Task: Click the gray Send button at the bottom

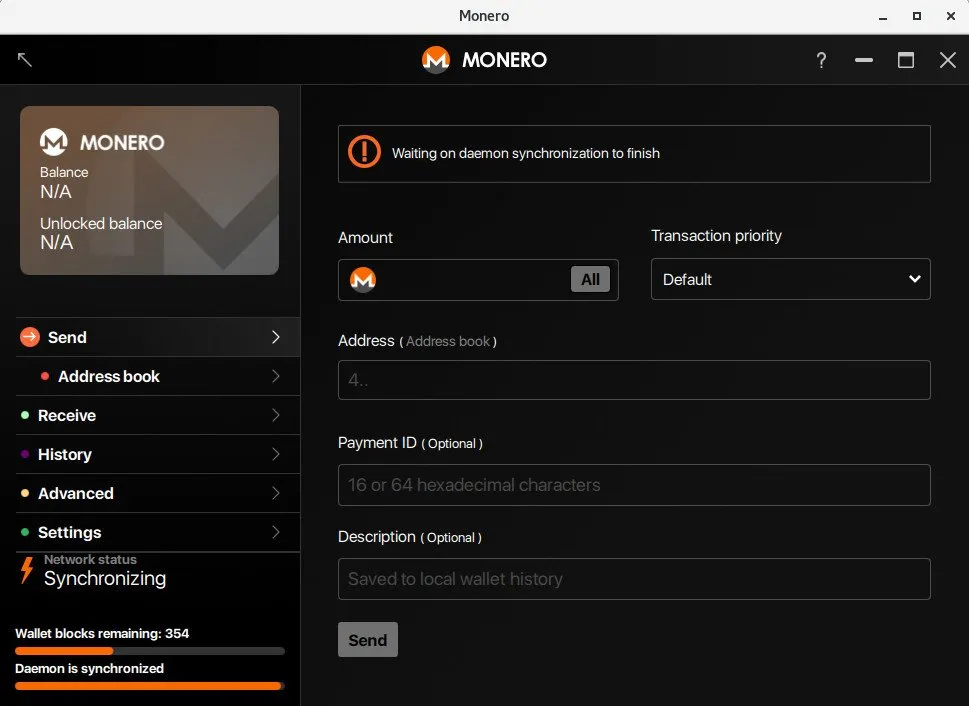Action: (368, 640)
